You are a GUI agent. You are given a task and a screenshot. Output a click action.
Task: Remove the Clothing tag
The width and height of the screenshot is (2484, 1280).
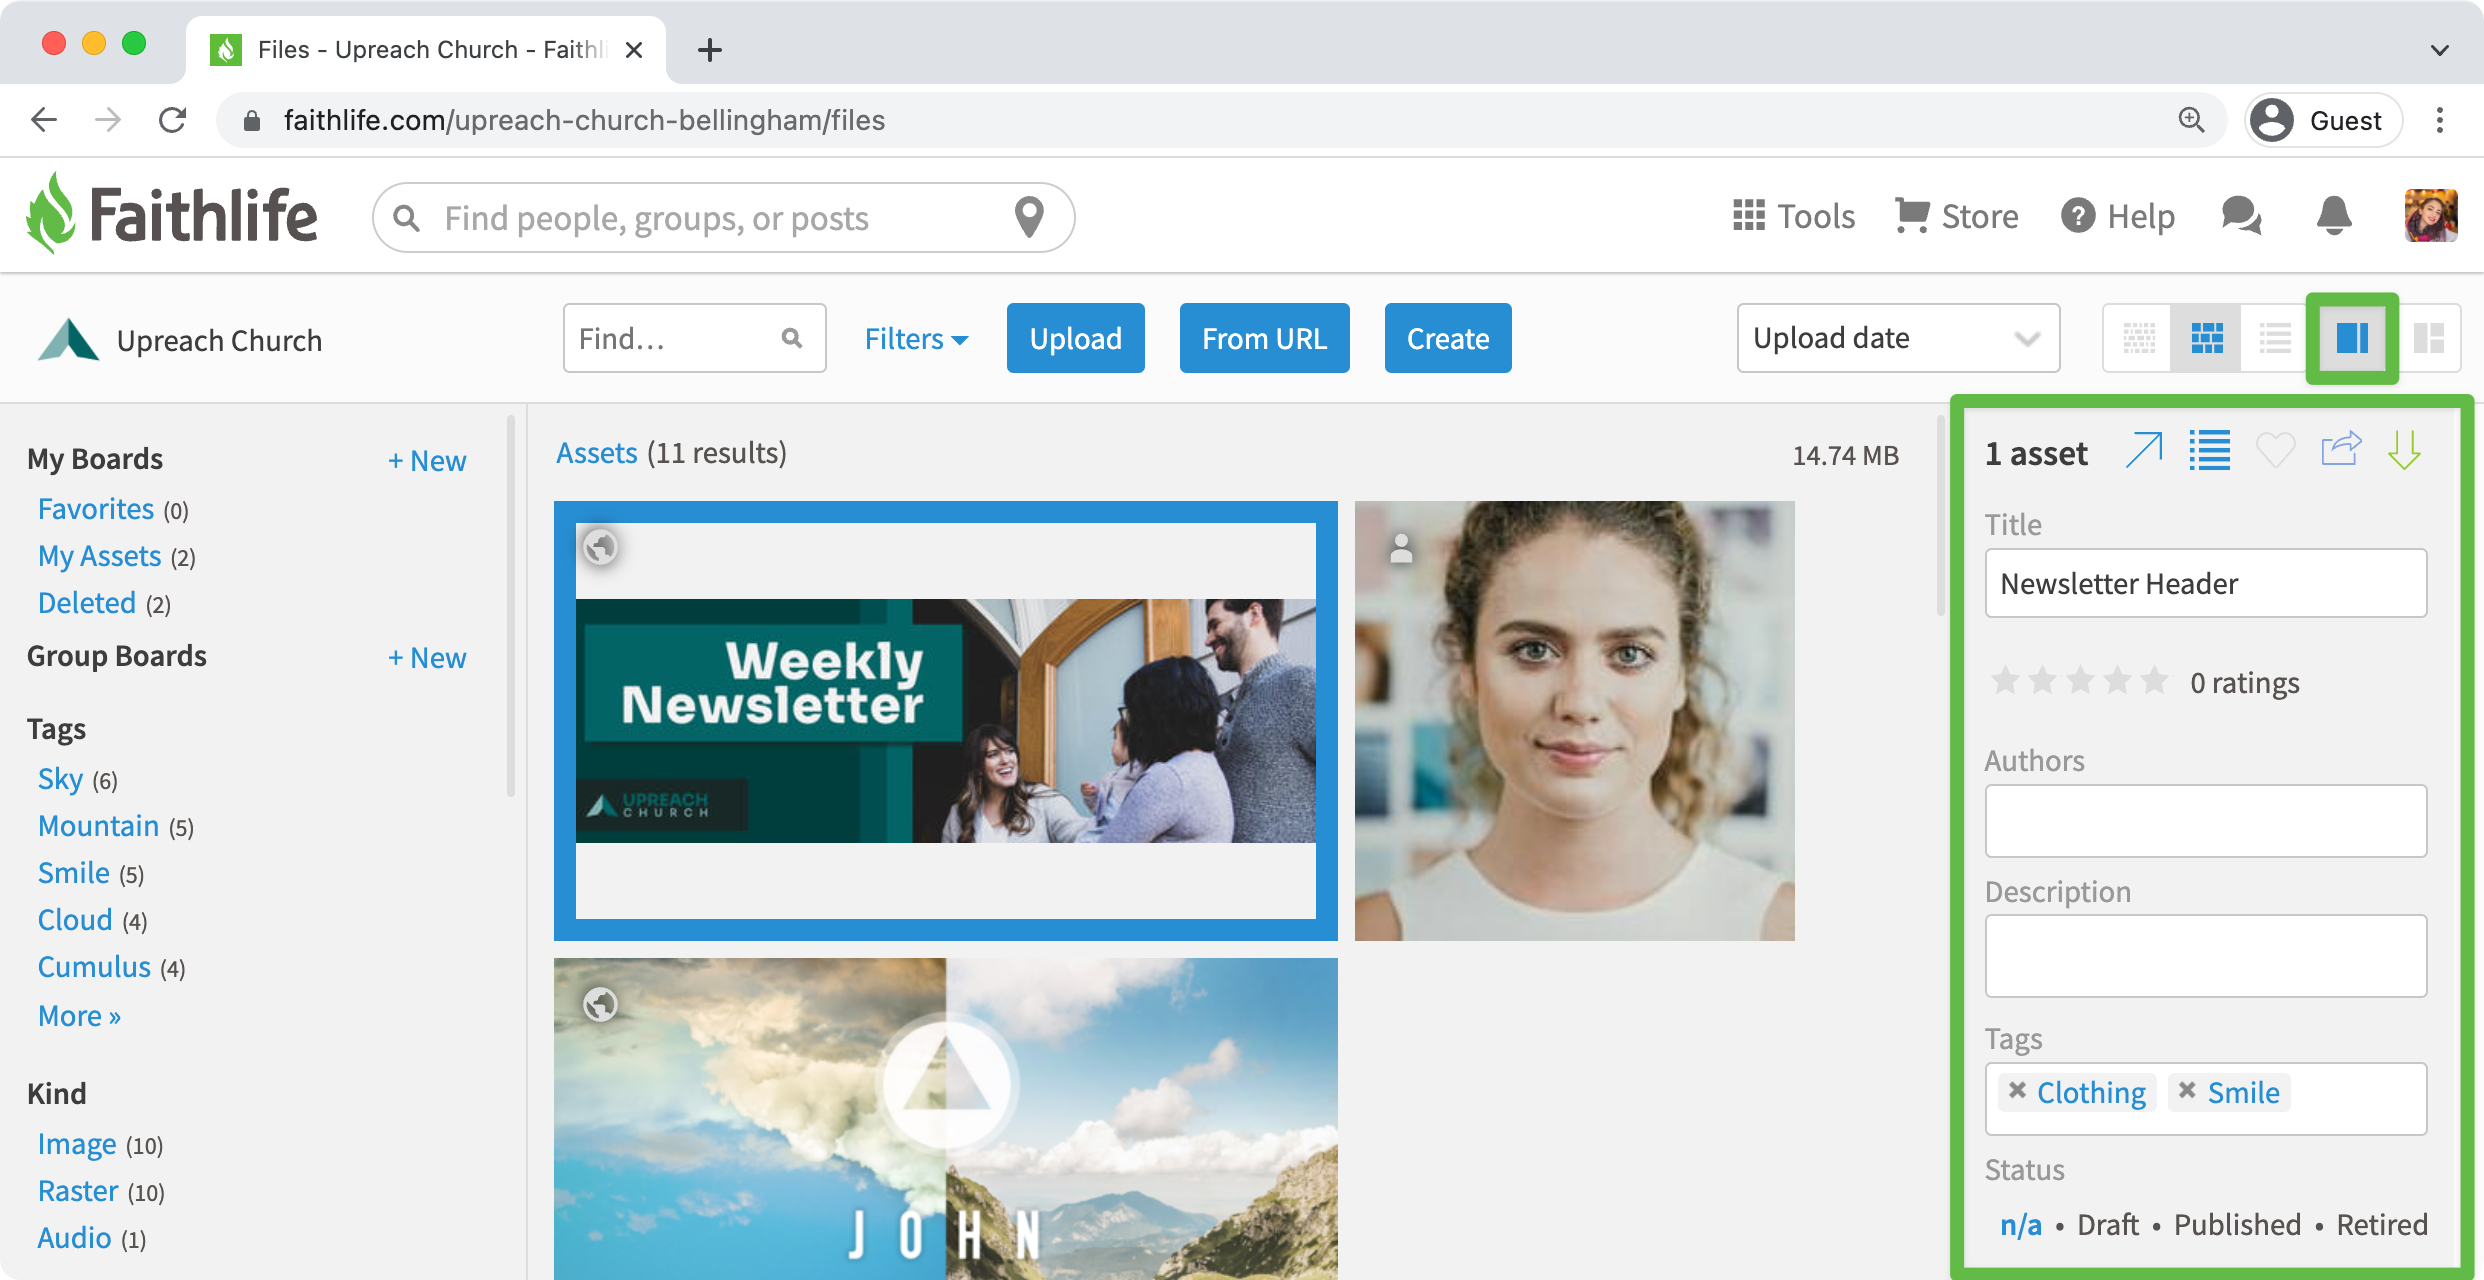(2017, 1090)
